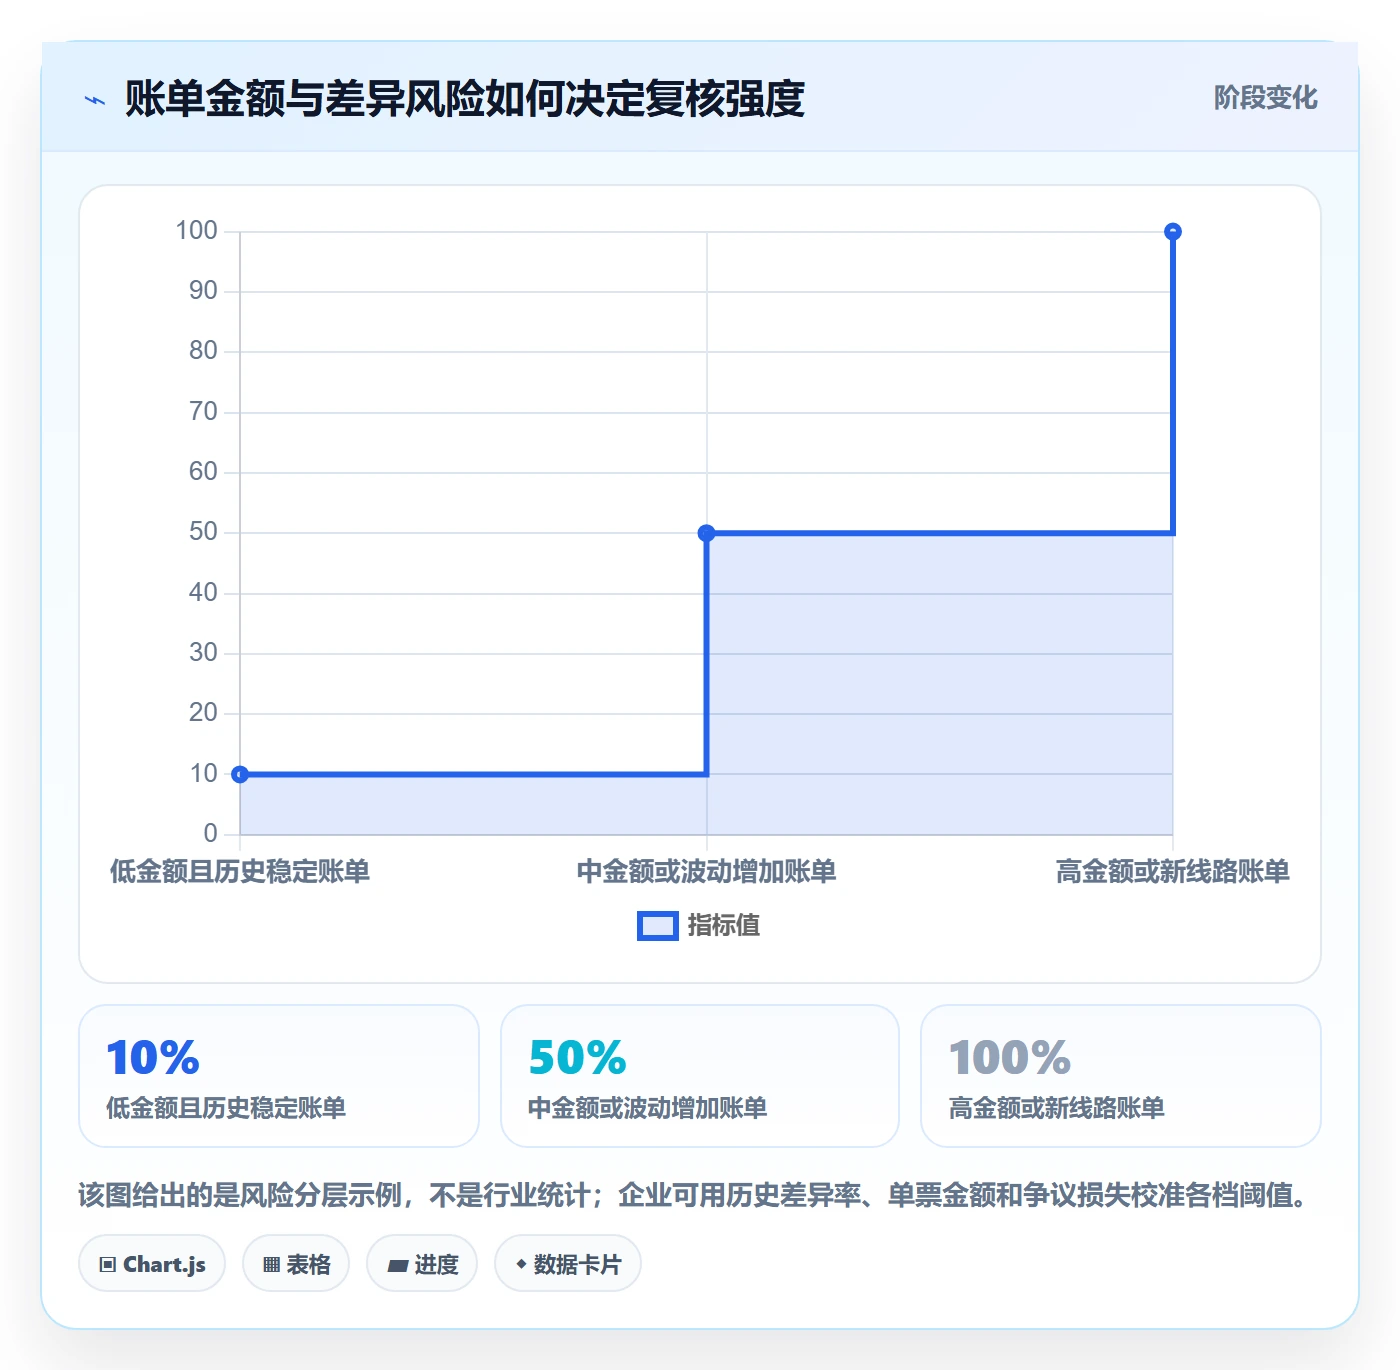
Task: Select the data point at value 50
Action: 706,533
